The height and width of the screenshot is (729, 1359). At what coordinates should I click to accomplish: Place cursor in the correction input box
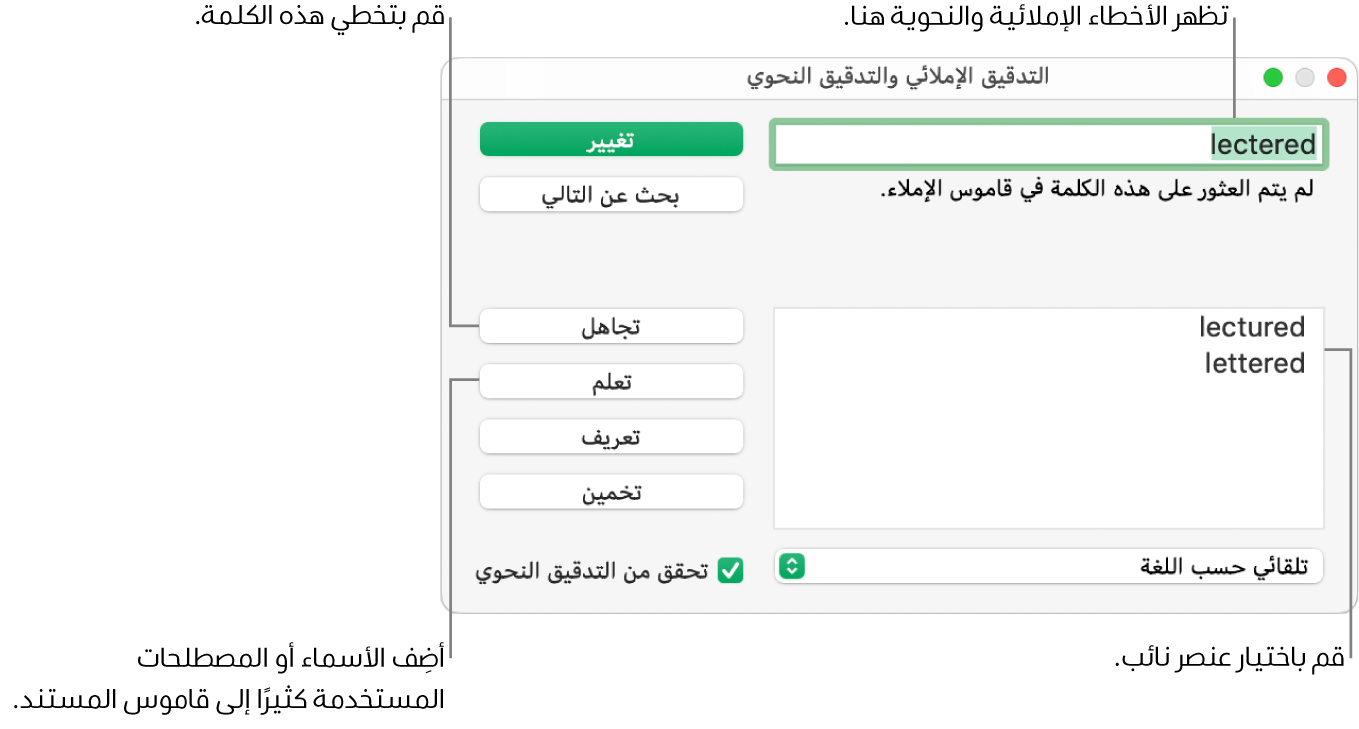1047,144
